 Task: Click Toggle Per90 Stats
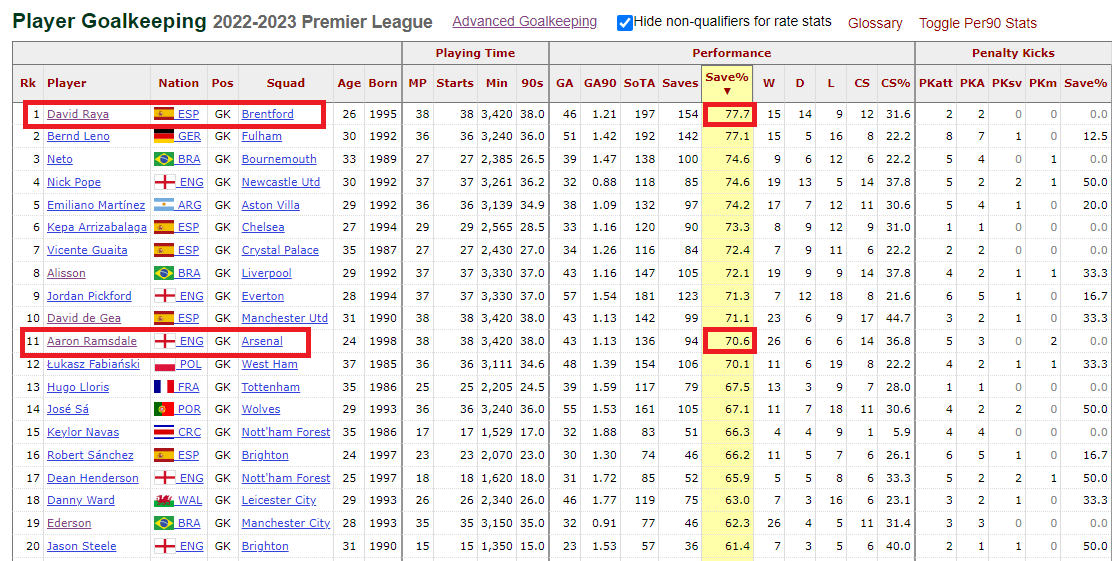978,23
